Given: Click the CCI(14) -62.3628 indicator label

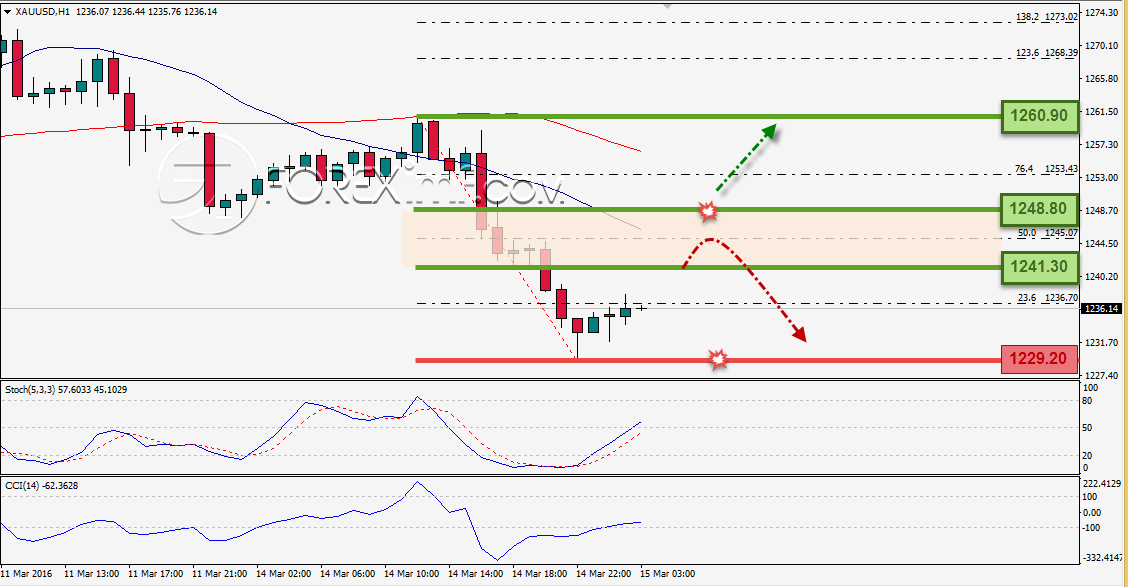Looking at the screenshot, I should [x=42, y=486].
